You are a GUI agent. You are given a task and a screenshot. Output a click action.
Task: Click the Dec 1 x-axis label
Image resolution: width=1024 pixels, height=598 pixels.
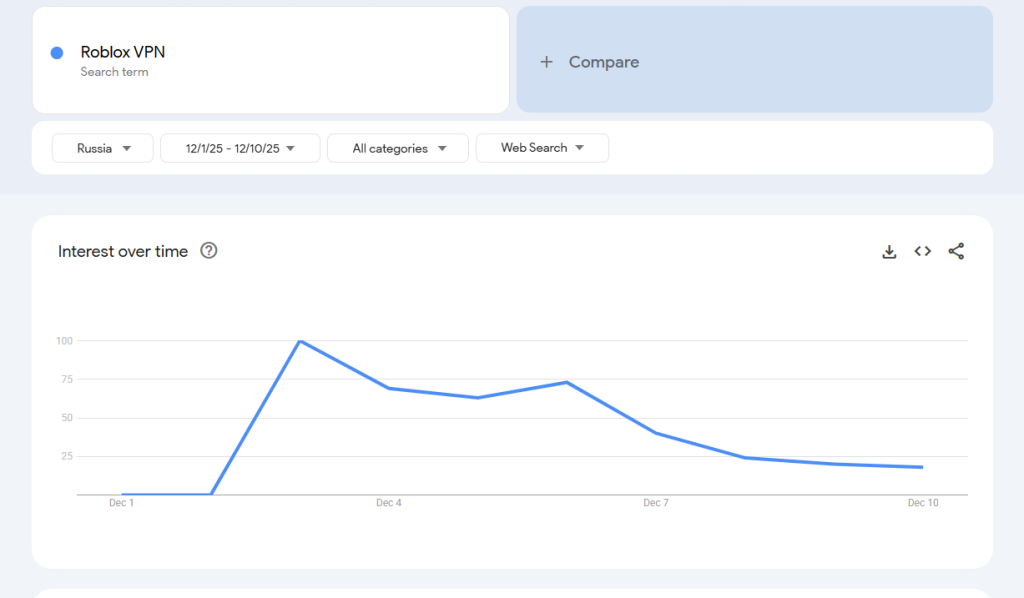(x=121, y=503)
